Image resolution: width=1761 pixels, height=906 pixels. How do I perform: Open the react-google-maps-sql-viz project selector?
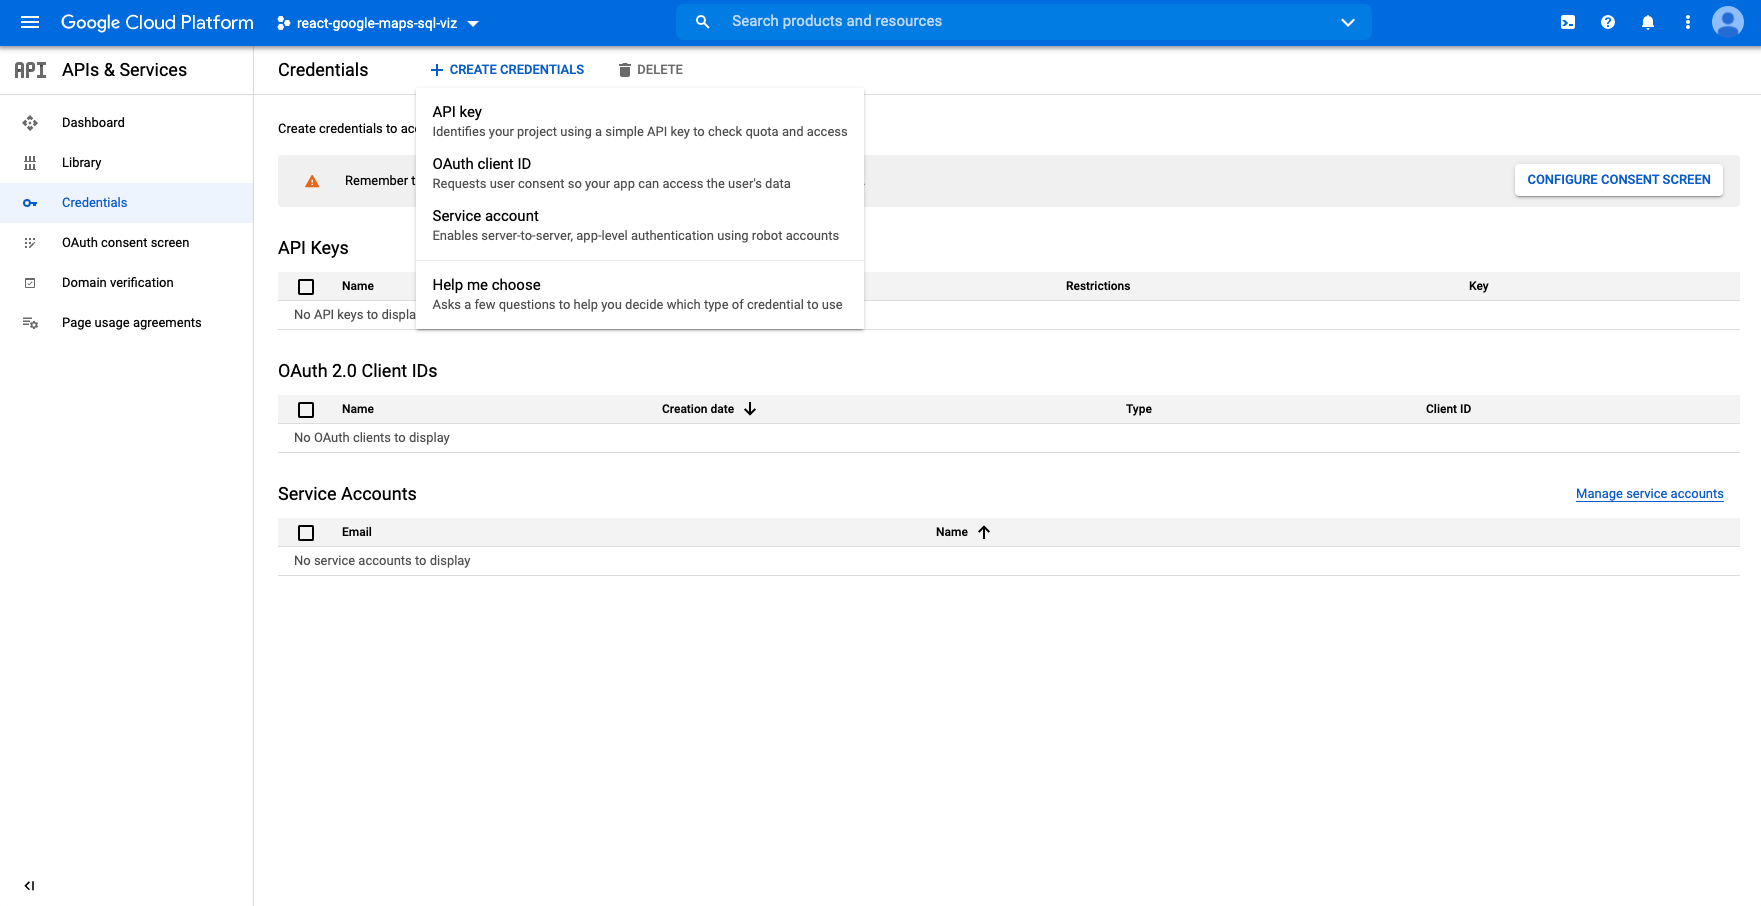pos(378,23)
